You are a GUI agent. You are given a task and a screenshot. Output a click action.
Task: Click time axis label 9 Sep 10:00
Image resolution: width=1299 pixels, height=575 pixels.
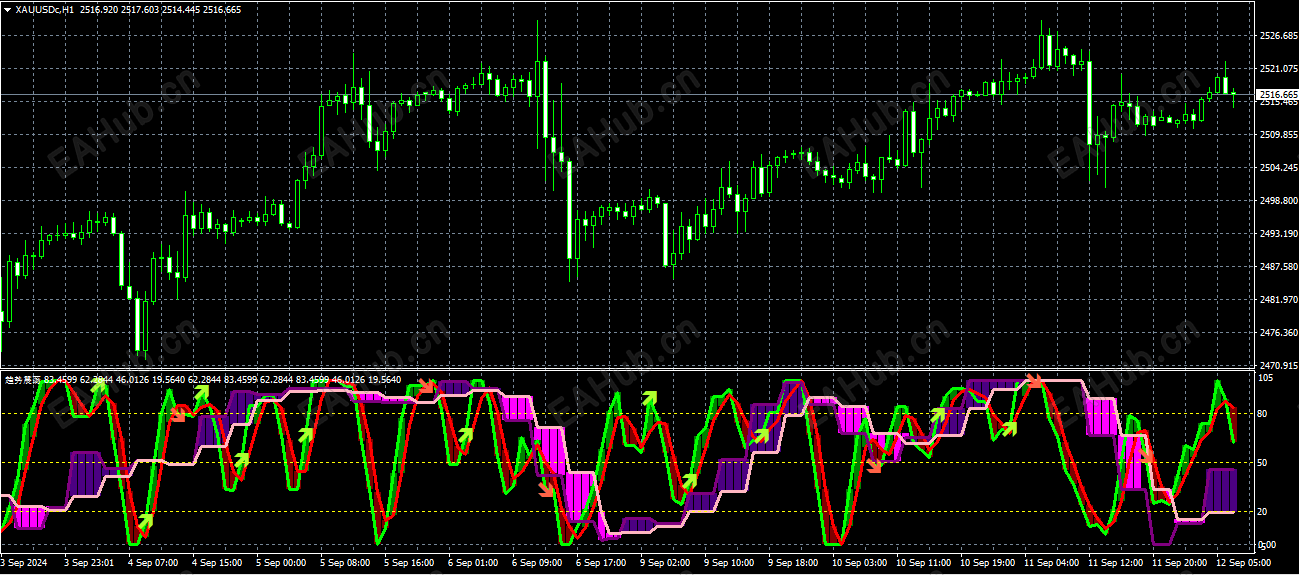[x=729, y=563]
